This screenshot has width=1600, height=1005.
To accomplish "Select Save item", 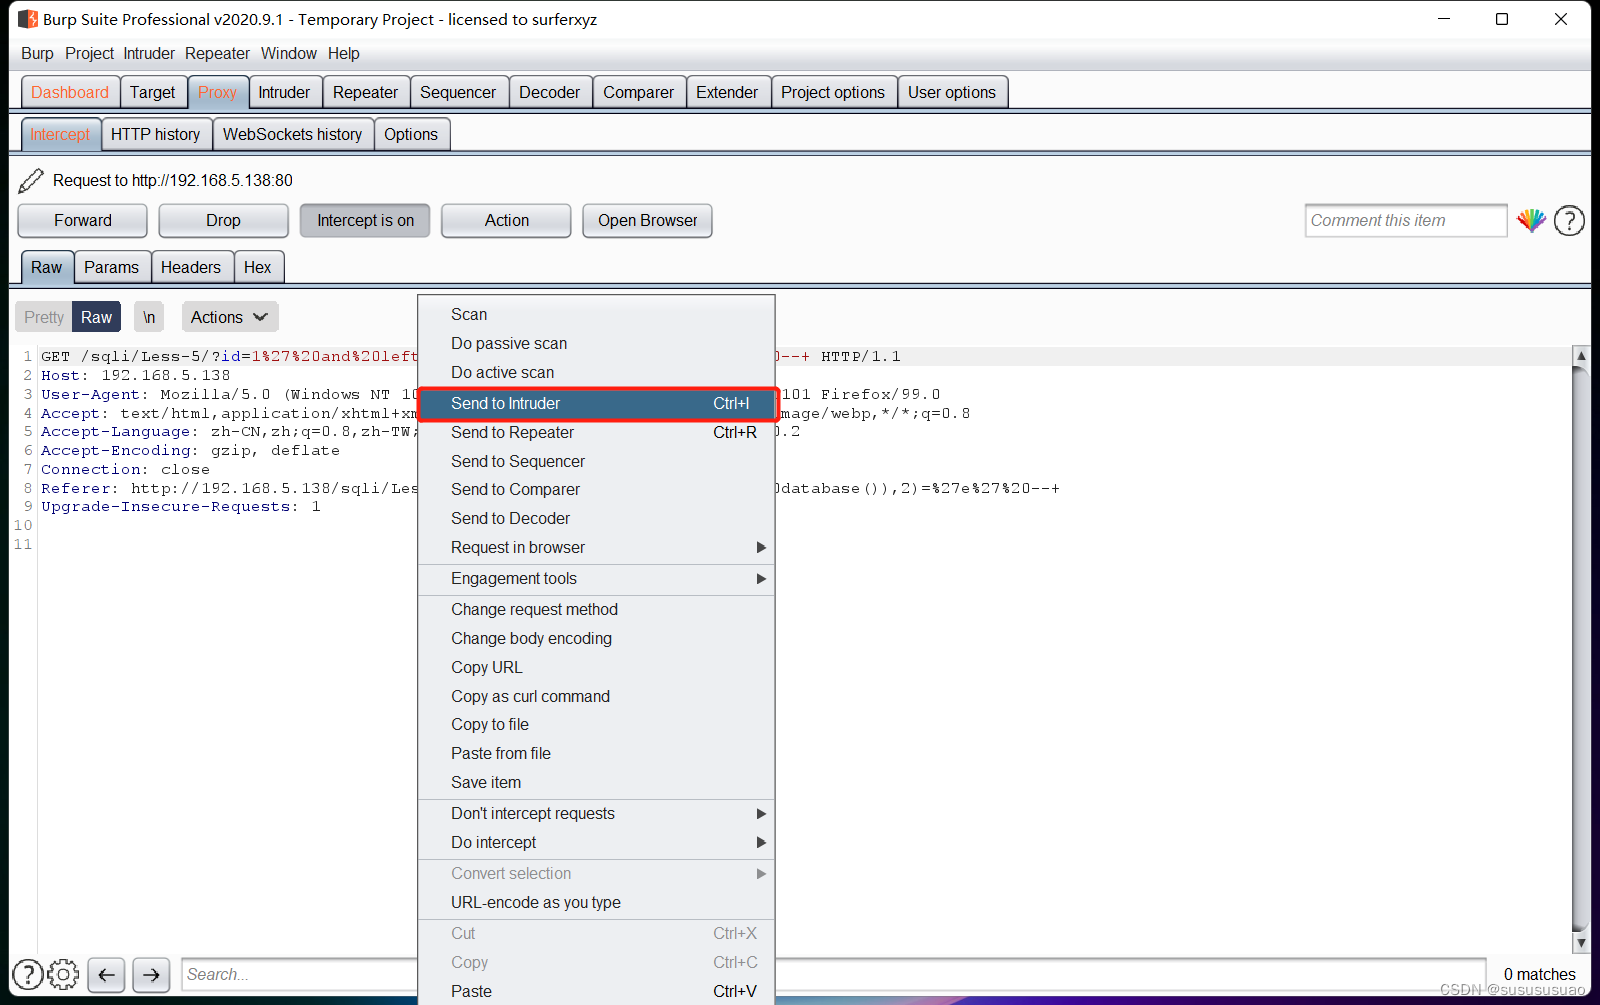I will tap(596, 782).
